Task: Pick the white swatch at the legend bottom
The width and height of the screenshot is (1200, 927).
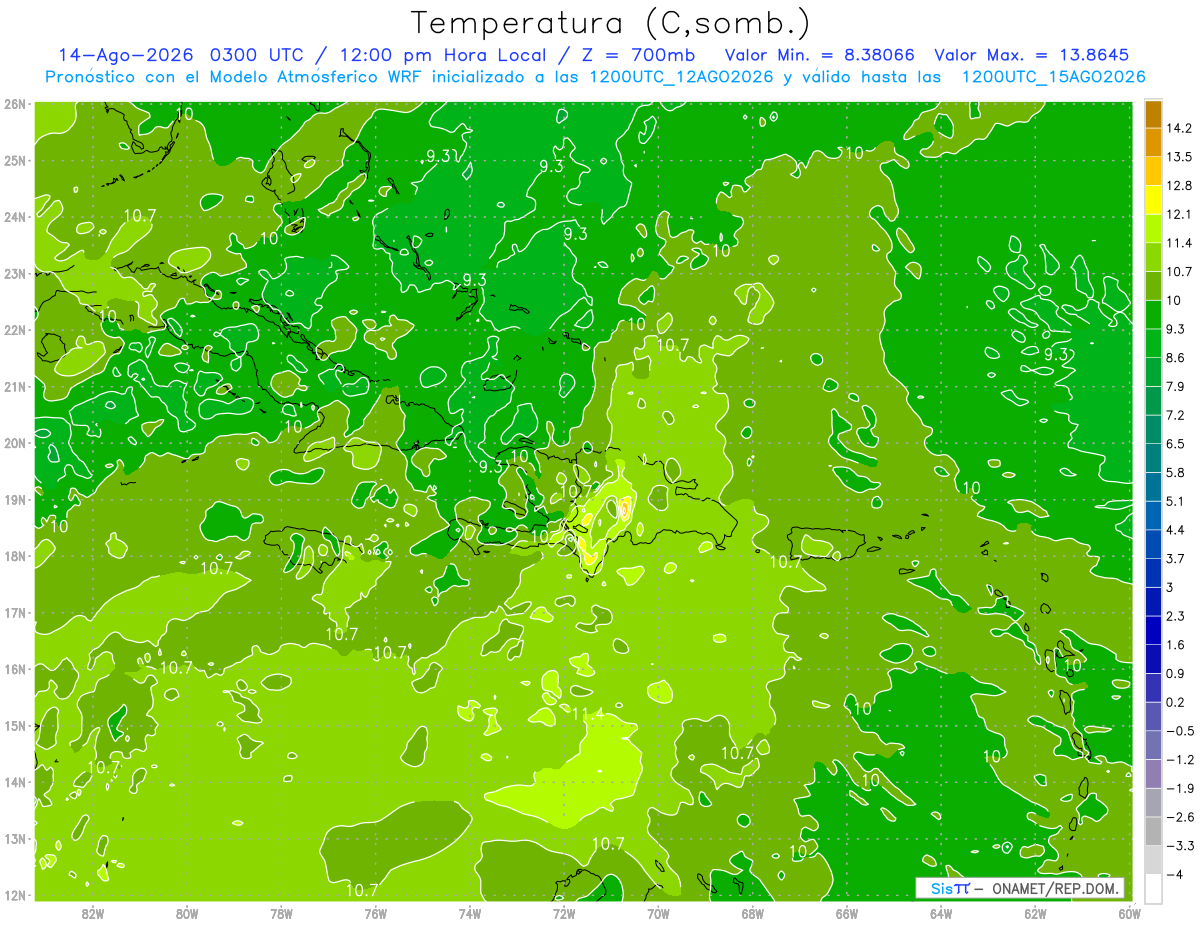Action: point(1153,889)
